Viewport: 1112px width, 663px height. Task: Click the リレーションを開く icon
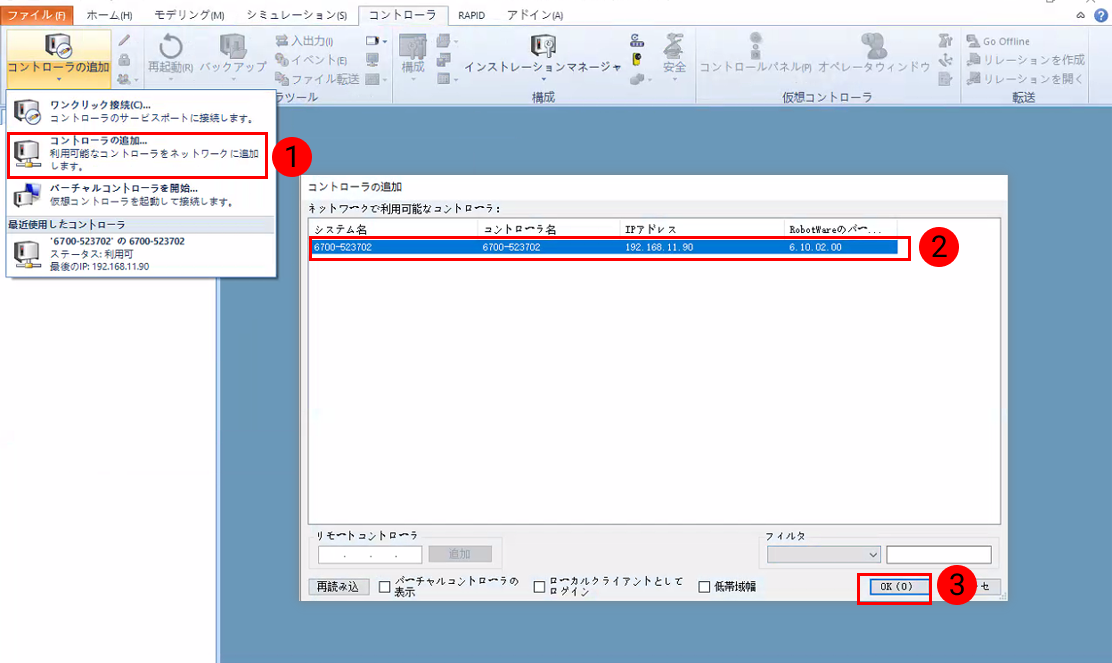973,78
